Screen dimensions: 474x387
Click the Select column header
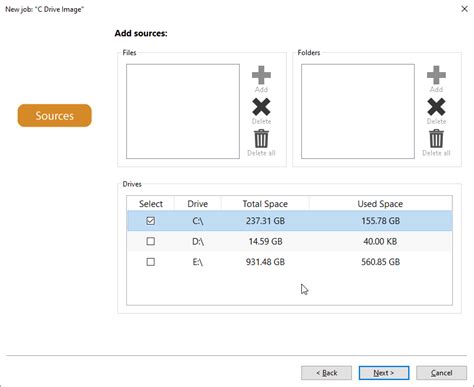tap(151, 204)
